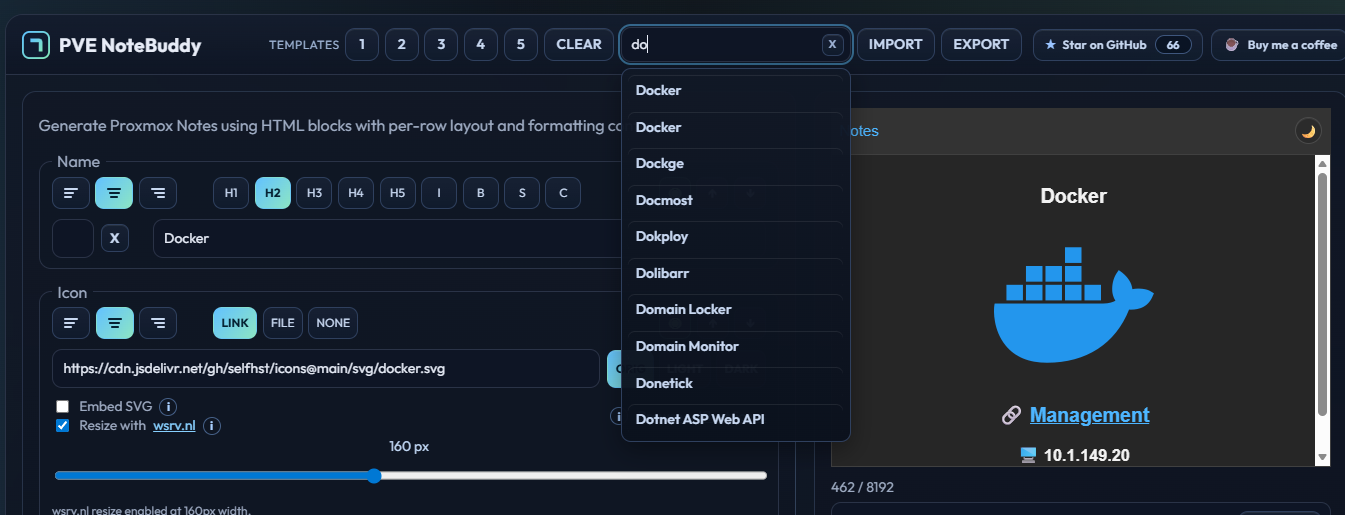Clear the search box with its X button
The width and height of the screenshot is (1345, 515).
(x=832, y=45)
